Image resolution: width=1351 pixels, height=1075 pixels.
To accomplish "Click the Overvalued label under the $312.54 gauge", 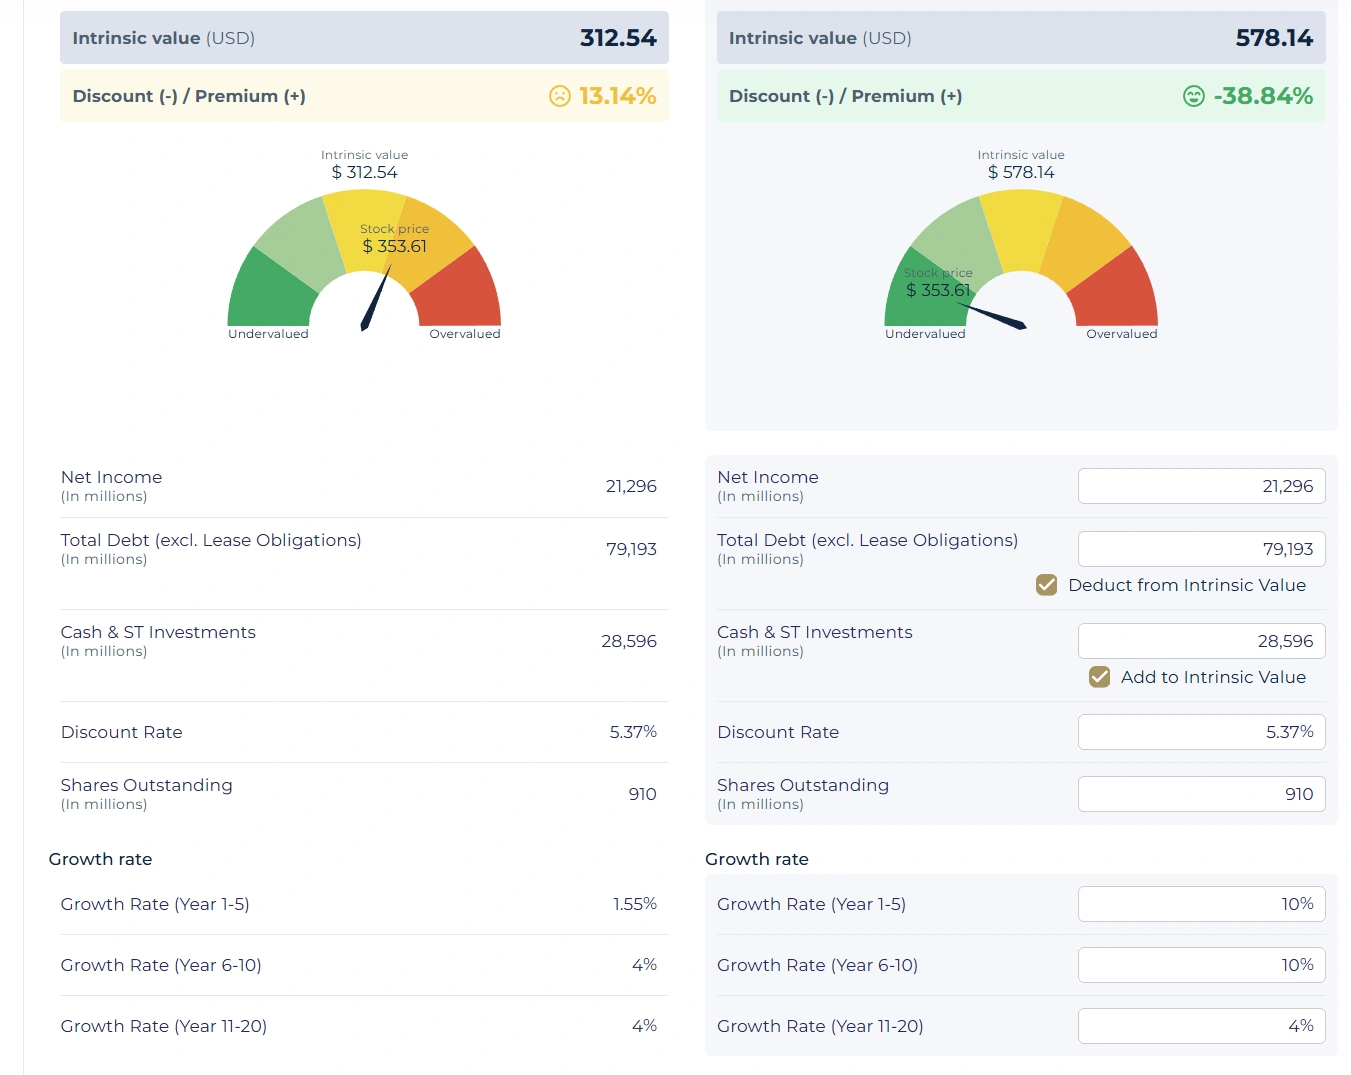I will (x=464, y=334).
